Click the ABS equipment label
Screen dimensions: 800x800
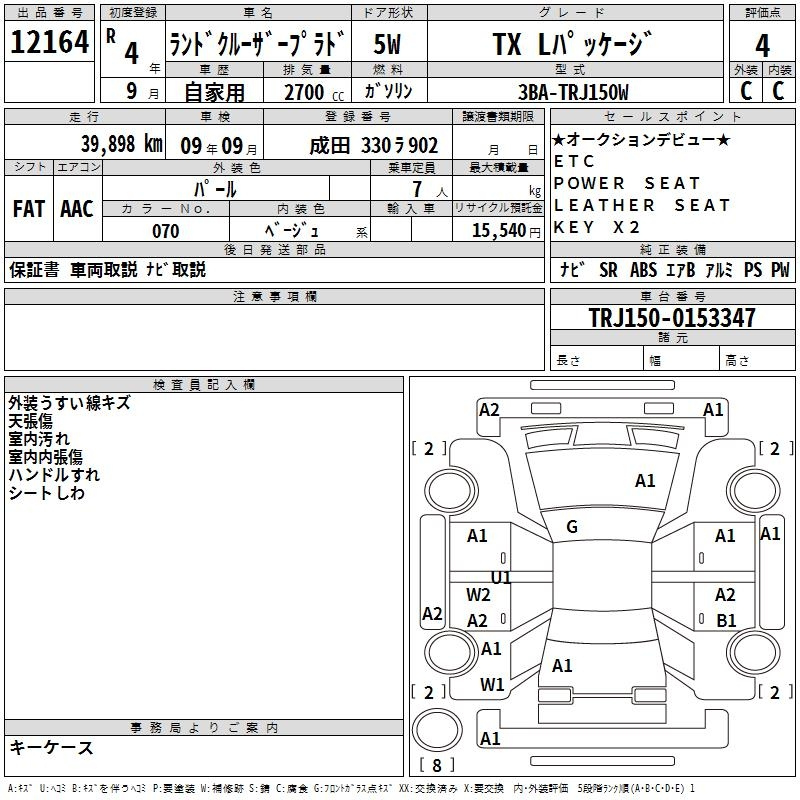[643, 270]
